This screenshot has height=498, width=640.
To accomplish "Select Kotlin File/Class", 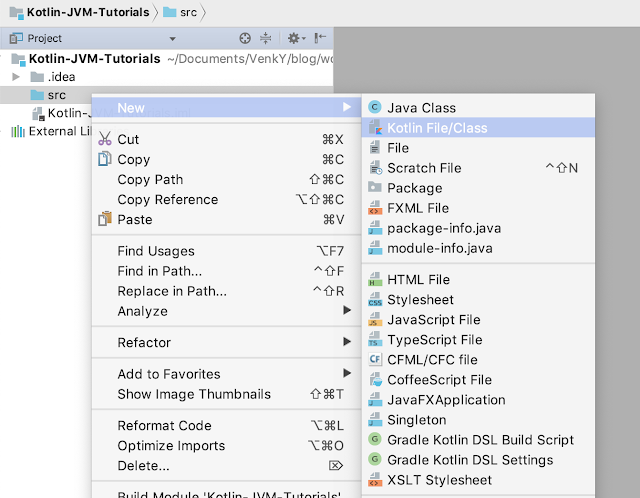I will tap(478, 127).
